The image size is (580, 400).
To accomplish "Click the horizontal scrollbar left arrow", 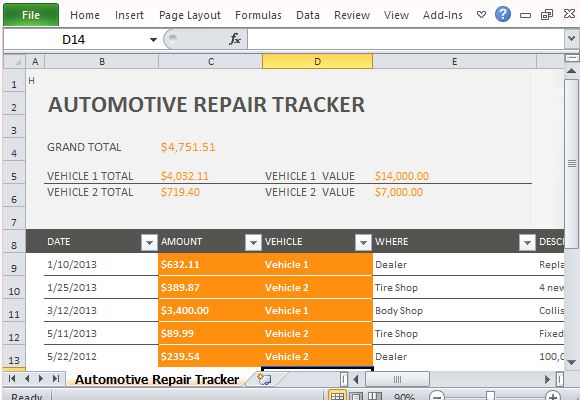I will pyautogui.click(x=356, y=379).
